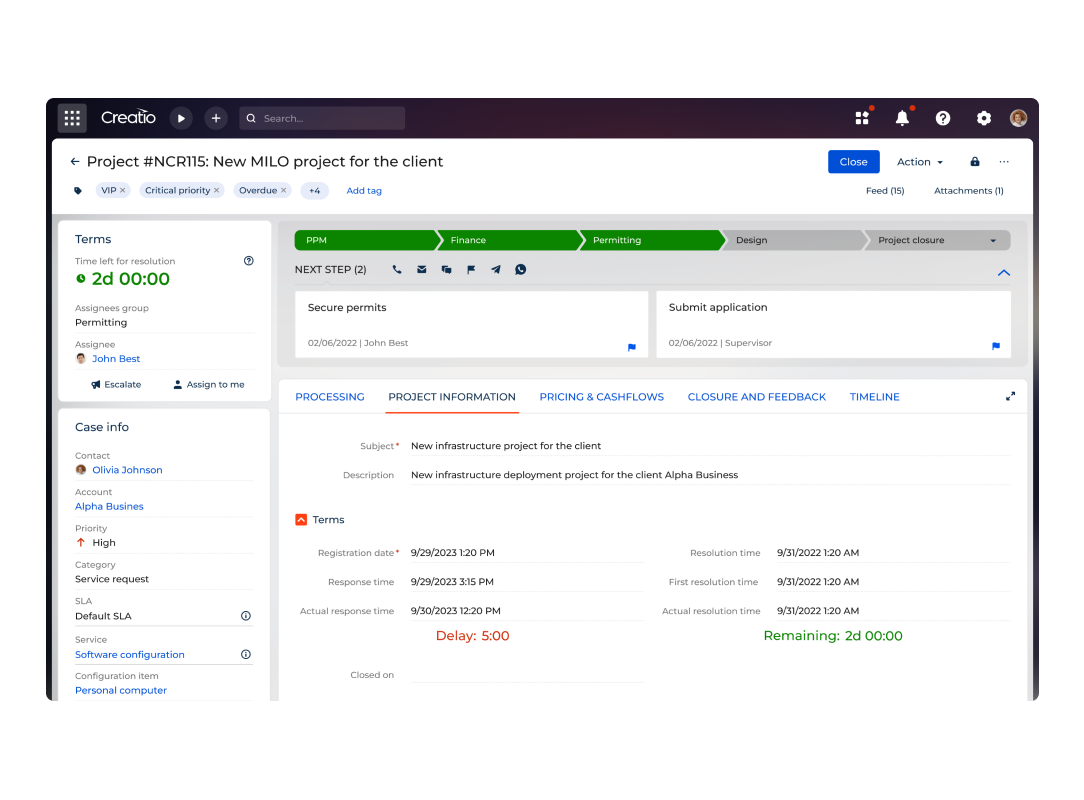Select the Design stage on the progress bar

tap(789, 240)
